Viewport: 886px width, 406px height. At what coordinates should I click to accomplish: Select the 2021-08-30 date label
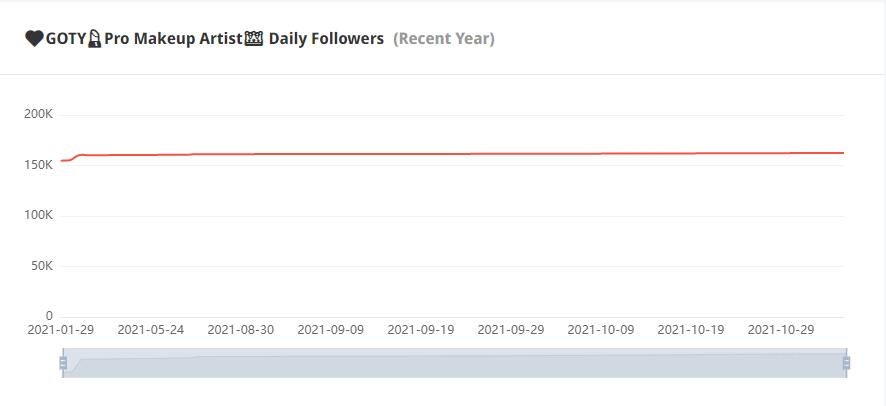pos(241,329)
